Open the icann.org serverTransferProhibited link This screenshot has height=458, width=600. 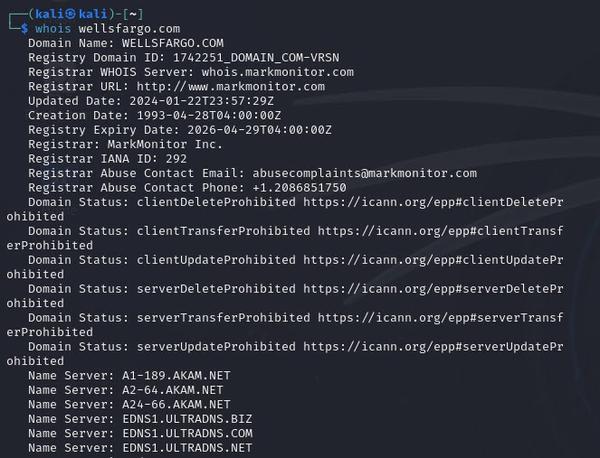tap(440, 318)
